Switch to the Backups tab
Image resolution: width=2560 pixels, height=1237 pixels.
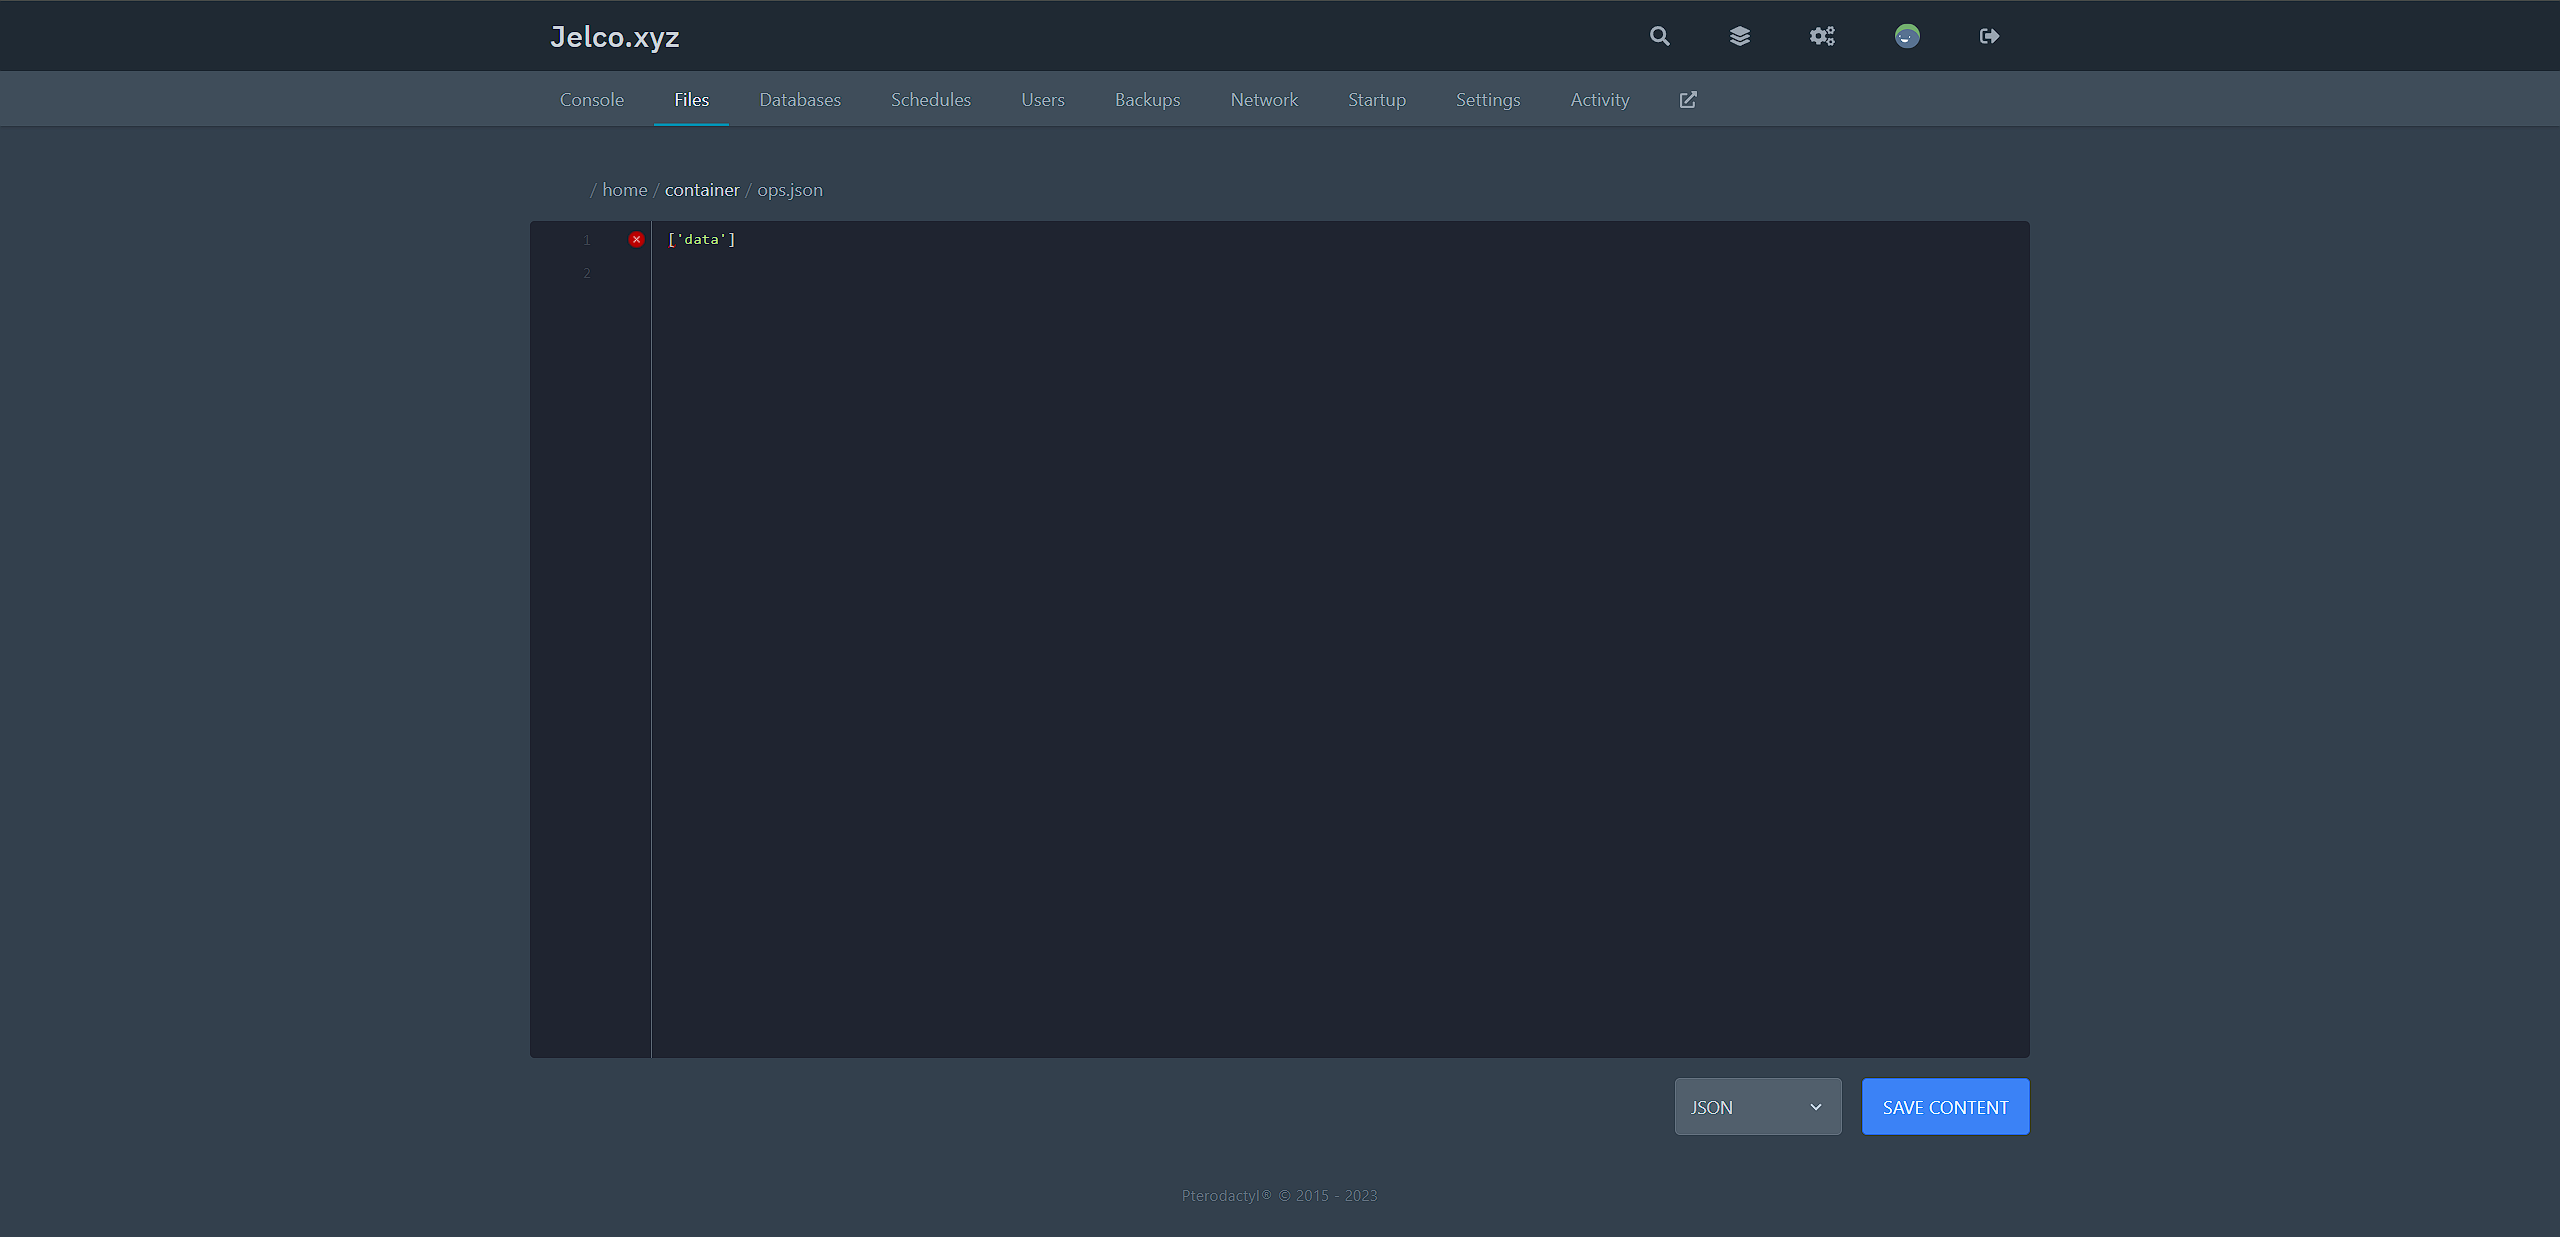click(x=1148, y=99)
